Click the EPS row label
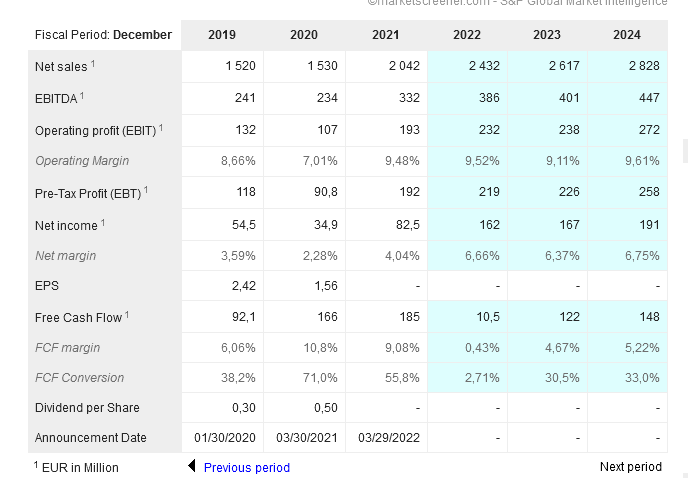This screenshot has height=478, width=688. click(x=47, y=286)
